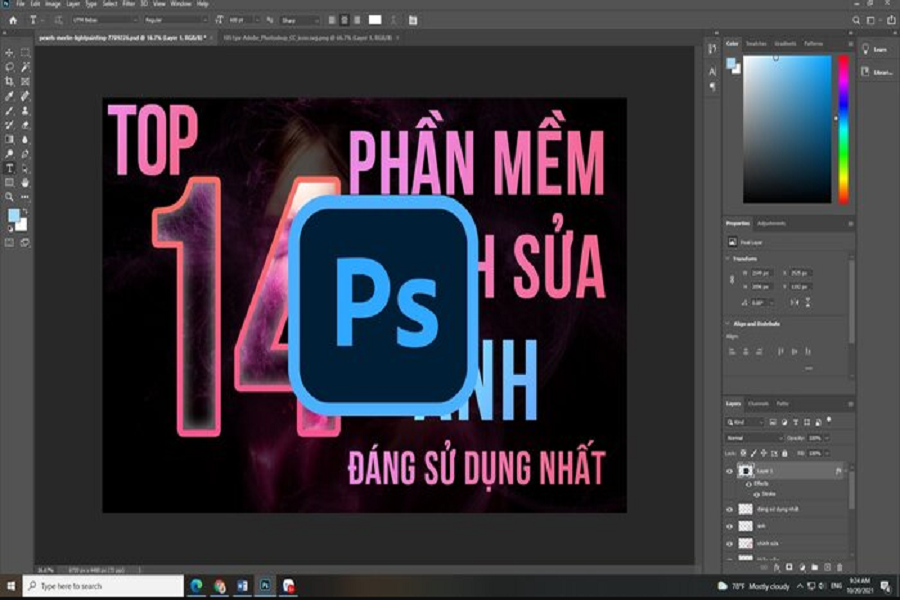Screen dimensions: 900x600
Task: Switch to the Swatches tab
Action: tap(756, 44)
